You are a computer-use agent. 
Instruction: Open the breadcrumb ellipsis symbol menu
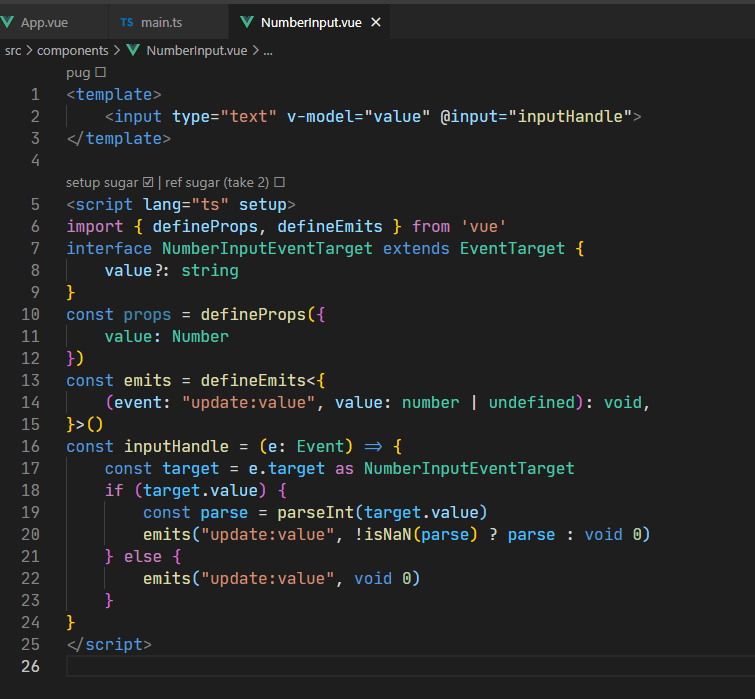tap(268, 51)
